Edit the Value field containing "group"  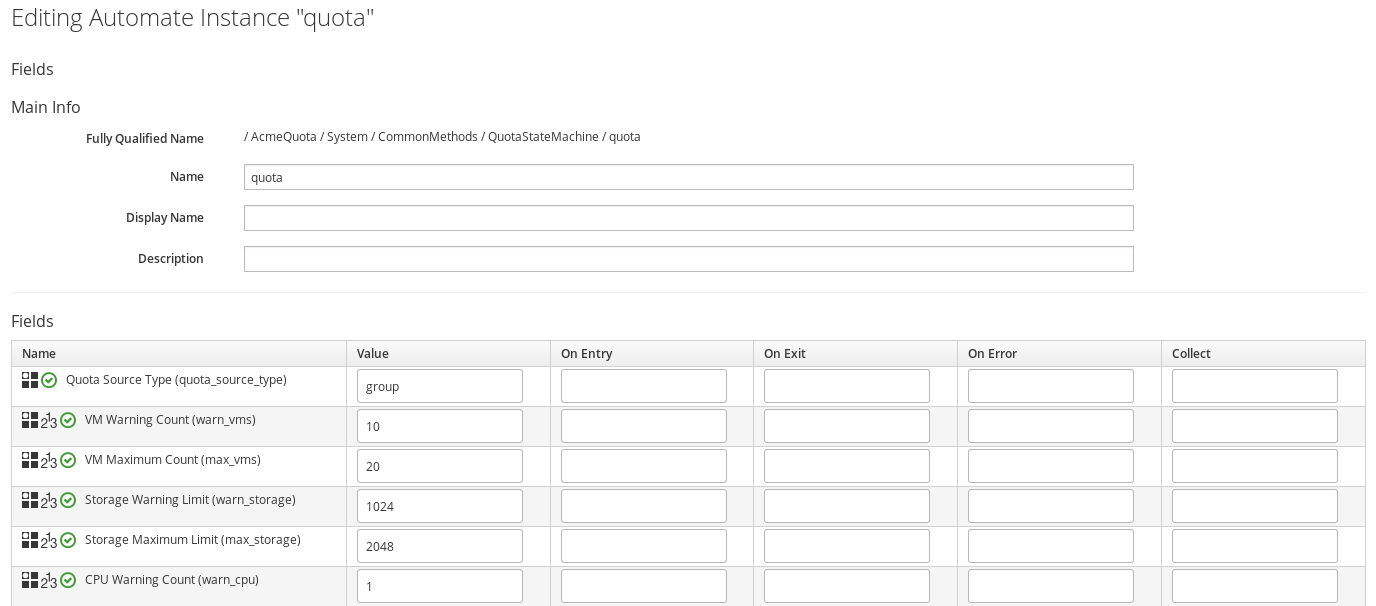pyautogui.click(x=439, y=386)
